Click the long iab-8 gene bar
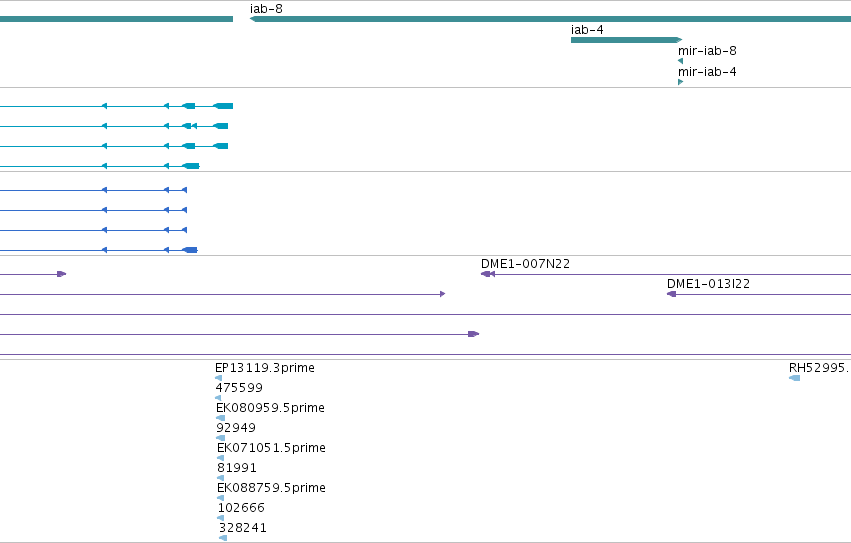This screenshot has width=851, height=543. 550,19
